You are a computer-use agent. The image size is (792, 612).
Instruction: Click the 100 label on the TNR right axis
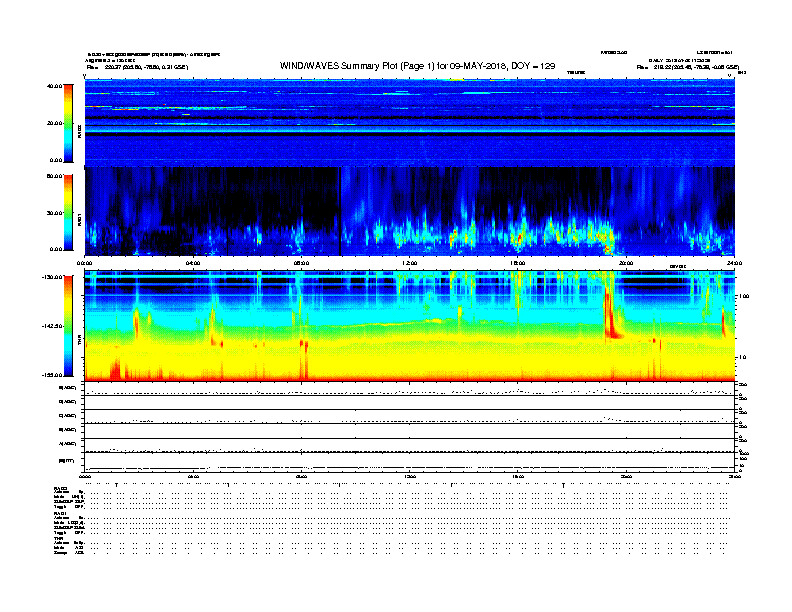pyautogui.click(x=744, y=296)
